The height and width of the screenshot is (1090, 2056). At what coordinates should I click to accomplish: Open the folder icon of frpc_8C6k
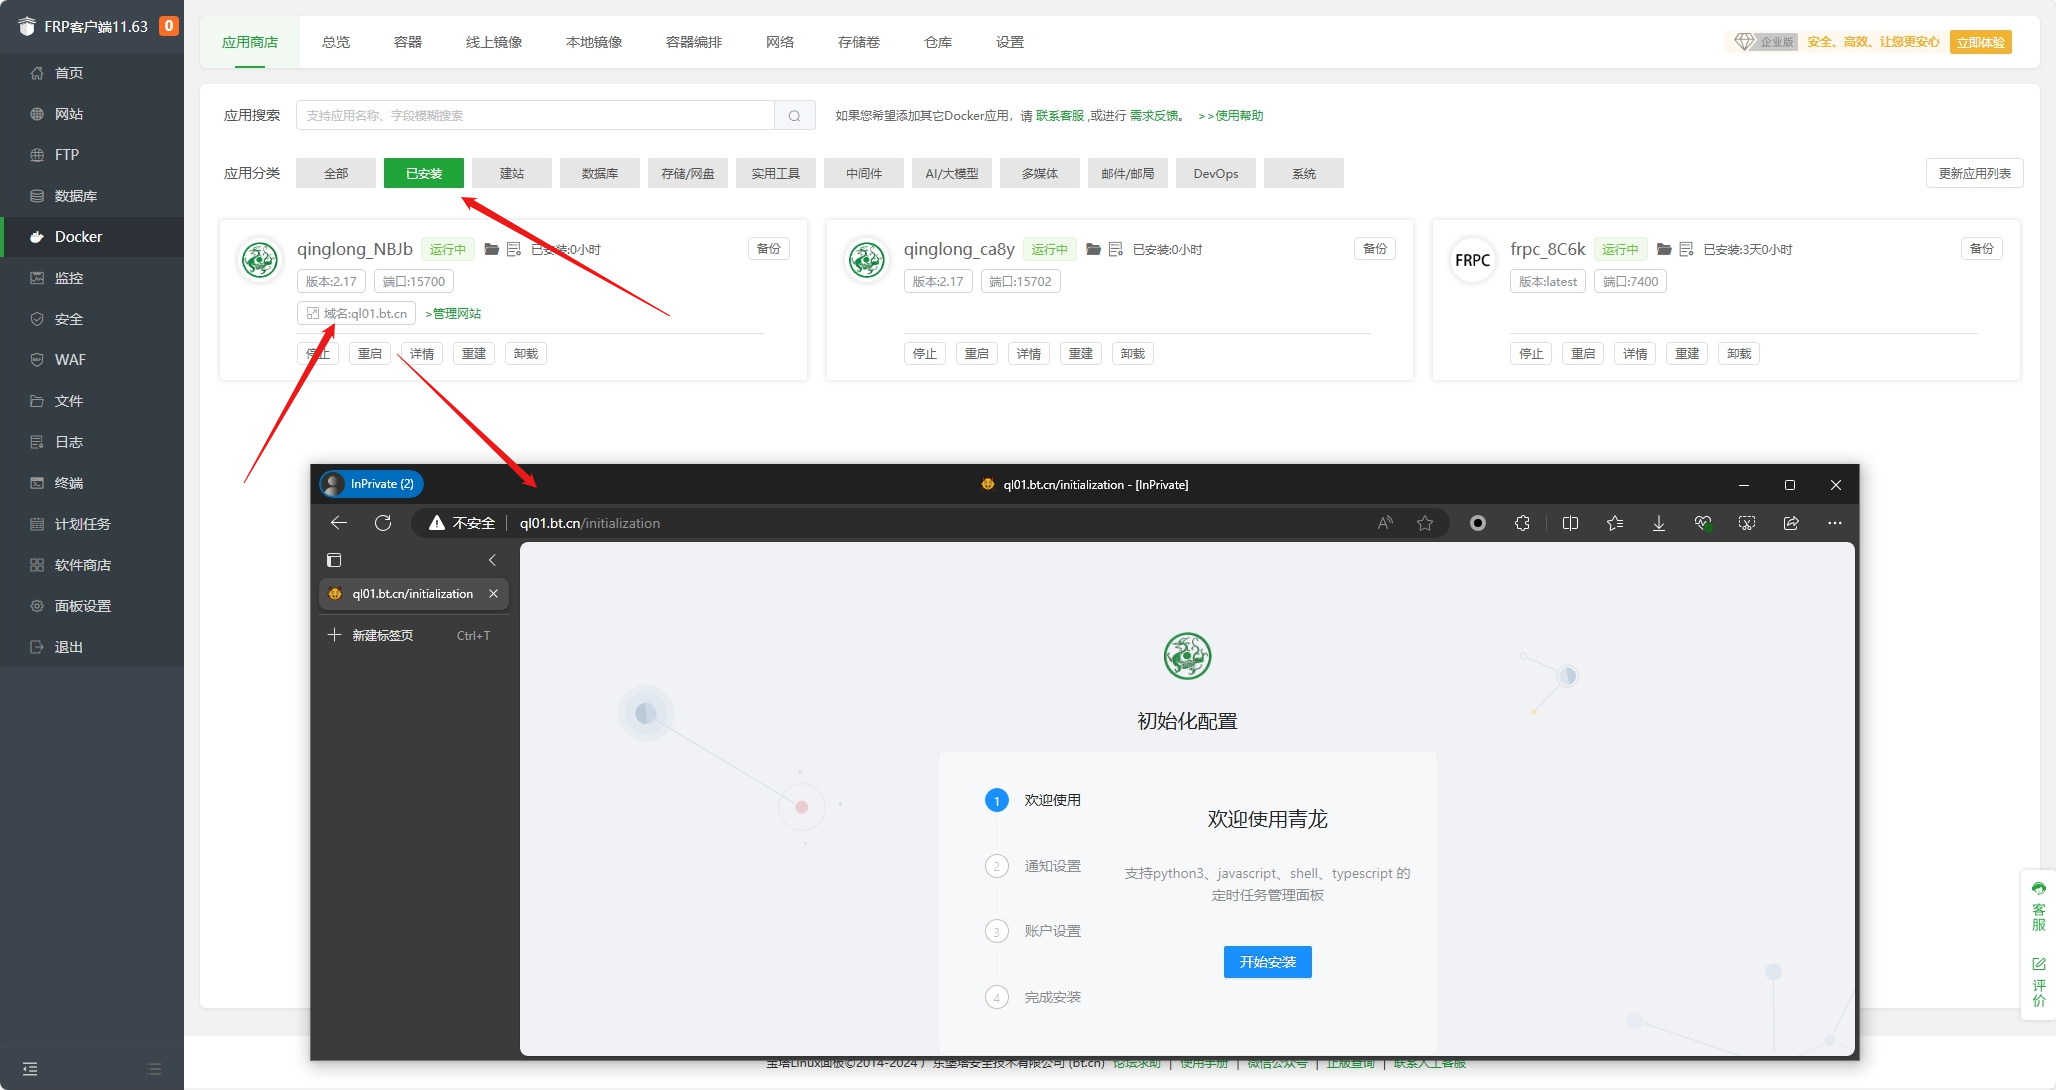click(1664, 249)
